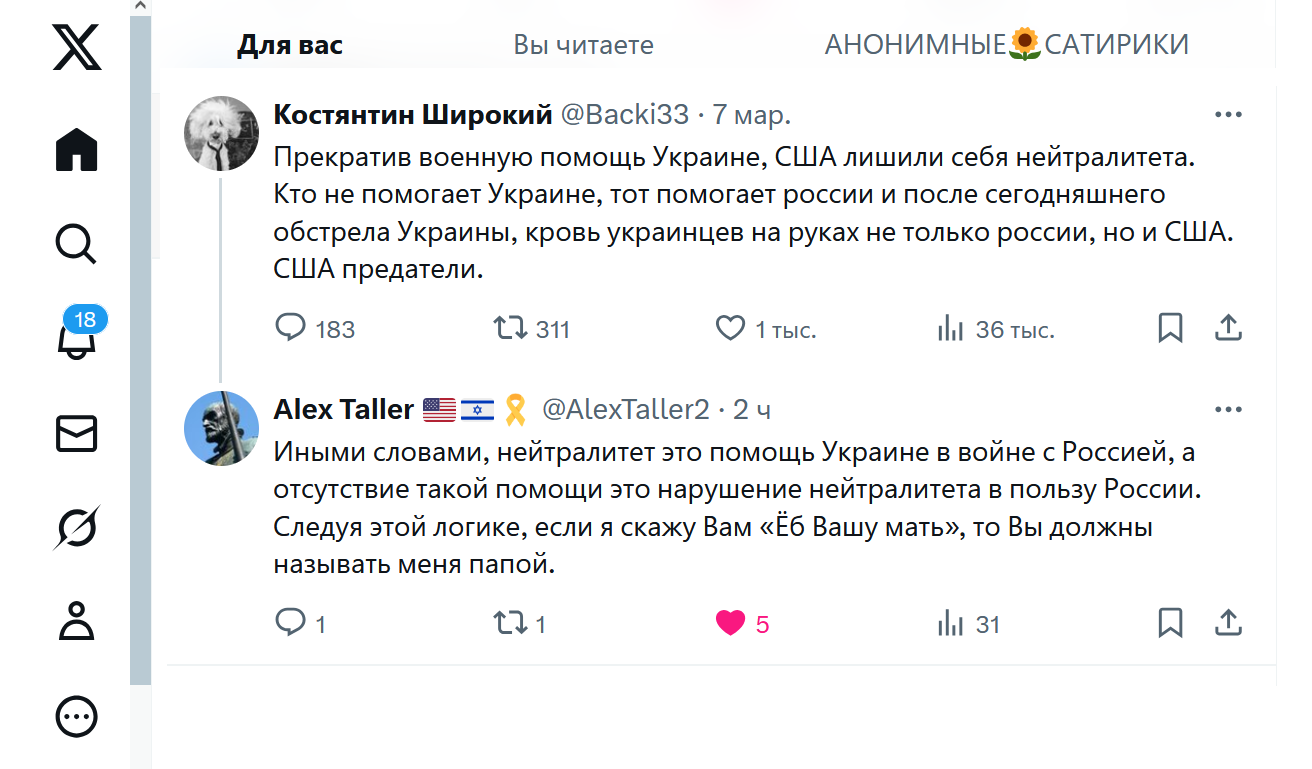Unlike Alex Taller's reply
Image resolution: width=1312 pixels, height=769 pixels.
[x=731, y=623]
